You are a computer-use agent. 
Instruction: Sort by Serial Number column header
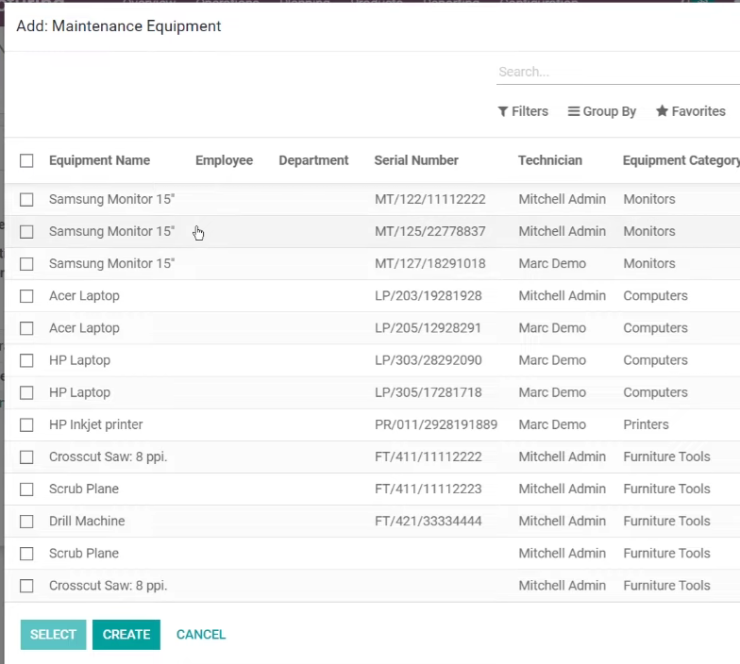[x=416, y=160]
